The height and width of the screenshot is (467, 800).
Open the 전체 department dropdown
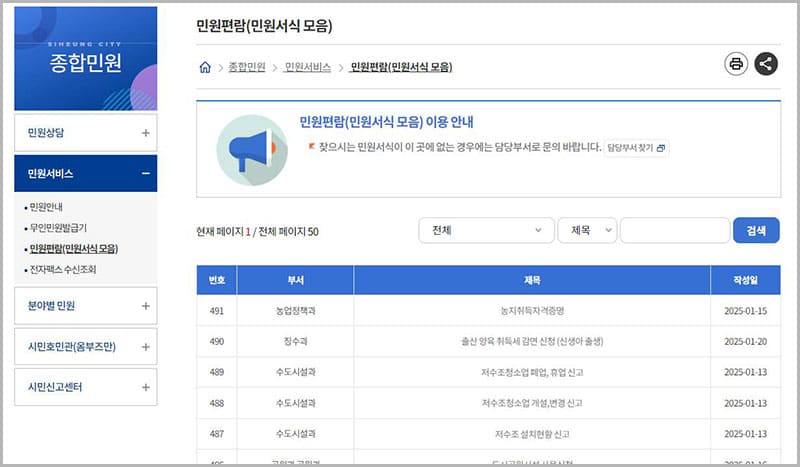[486, 231]
